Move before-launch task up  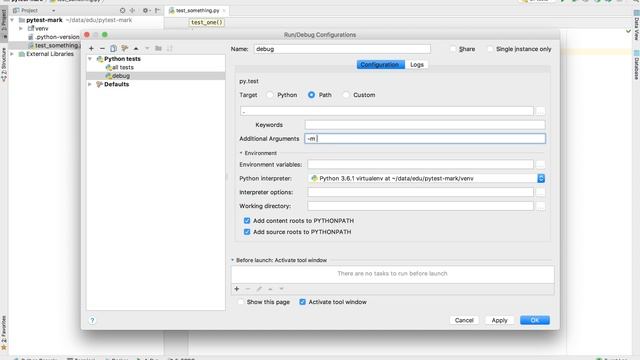pos(270,289)
